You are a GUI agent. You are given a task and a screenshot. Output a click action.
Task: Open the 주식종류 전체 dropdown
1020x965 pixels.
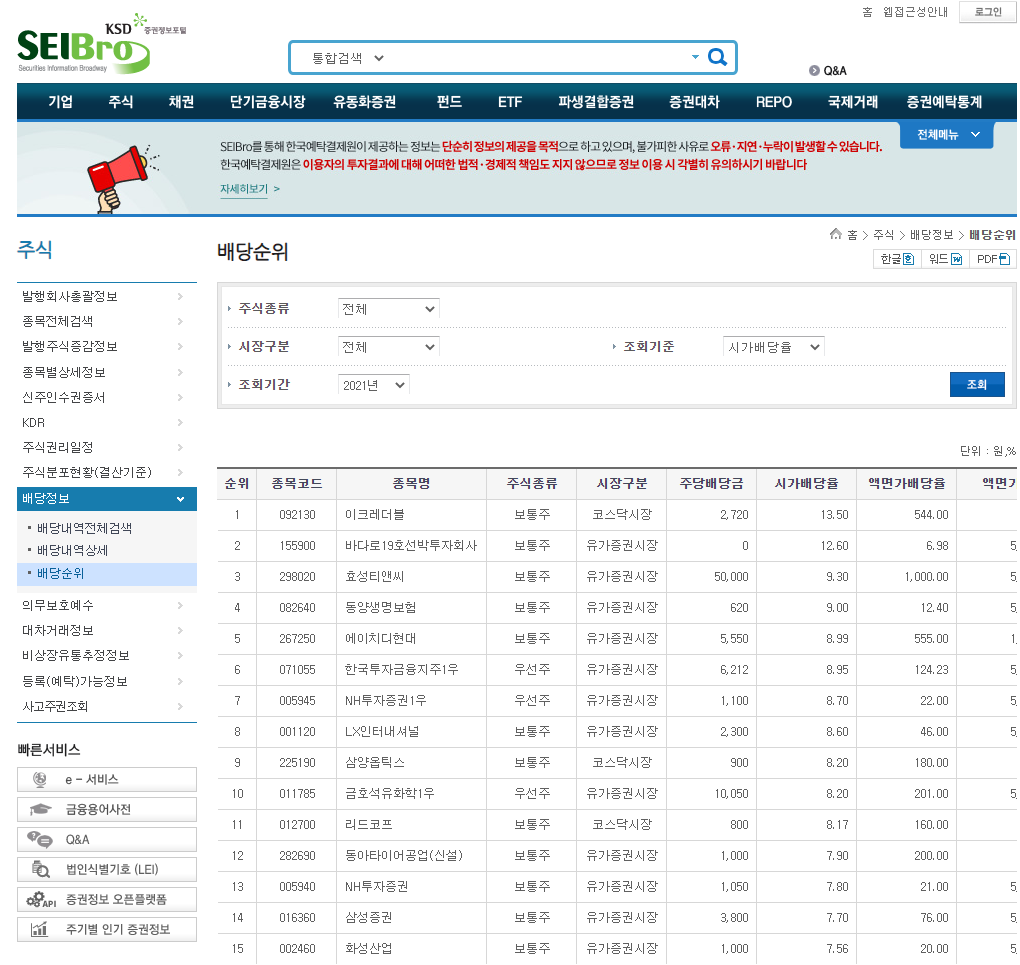pyautogui.click(x=388, y=308)
